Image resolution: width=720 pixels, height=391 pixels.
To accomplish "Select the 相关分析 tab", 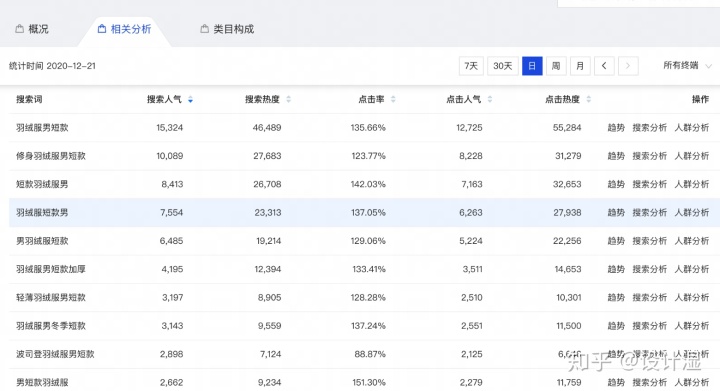I will click(124, 29).
